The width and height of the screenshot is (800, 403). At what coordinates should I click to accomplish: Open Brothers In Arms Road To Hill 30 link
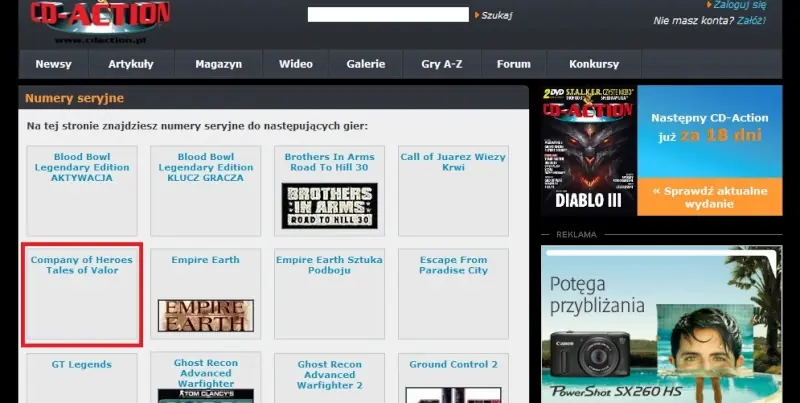tap(330, 162)
